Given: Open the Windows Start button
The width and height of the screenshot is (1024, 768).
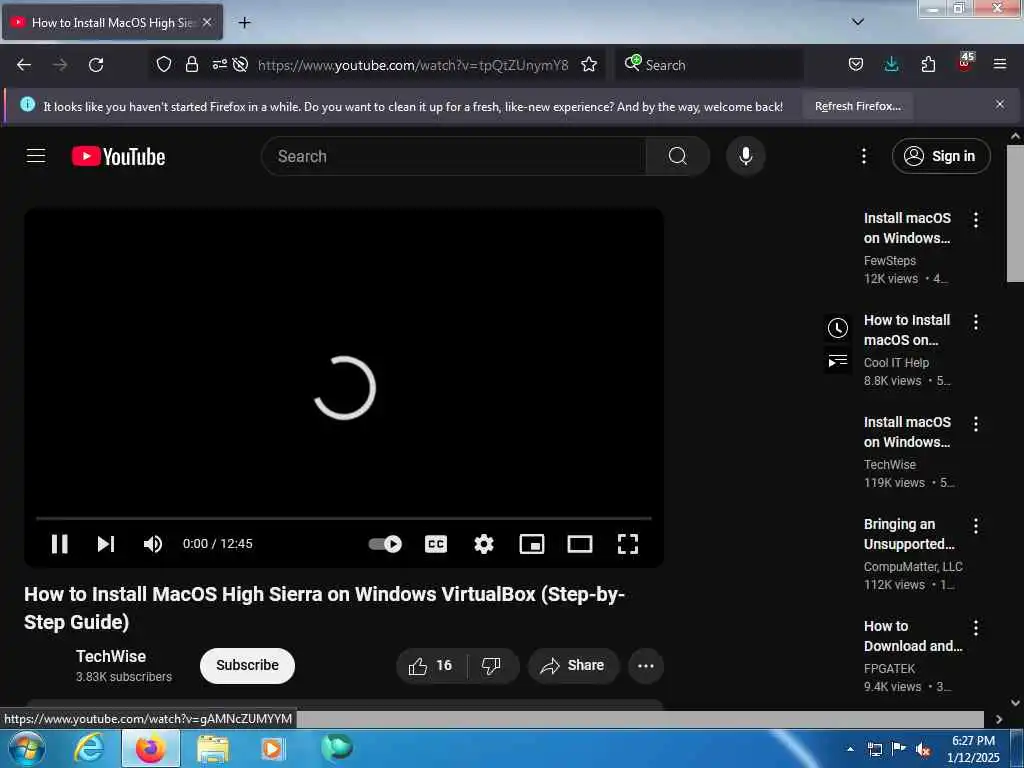Looking at the screenshot, I should (27, 748).
